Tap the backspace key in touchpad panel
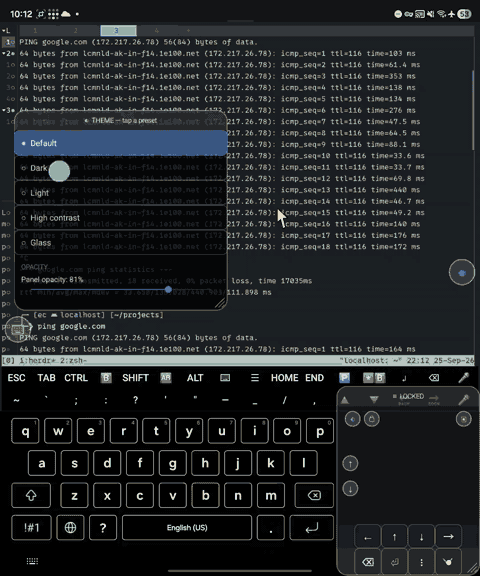Viewport: 480px width, 576px height. click(x=368, y=562)
